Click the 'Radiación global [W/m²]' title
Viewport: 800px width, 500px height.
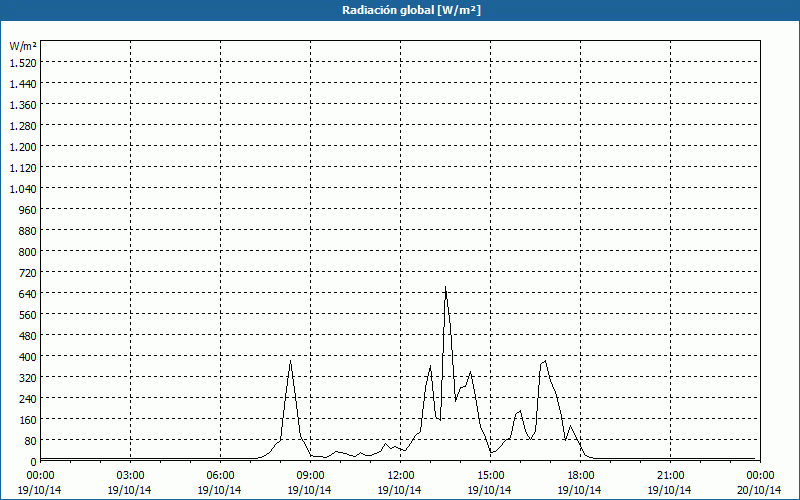(x=411, y=10)
